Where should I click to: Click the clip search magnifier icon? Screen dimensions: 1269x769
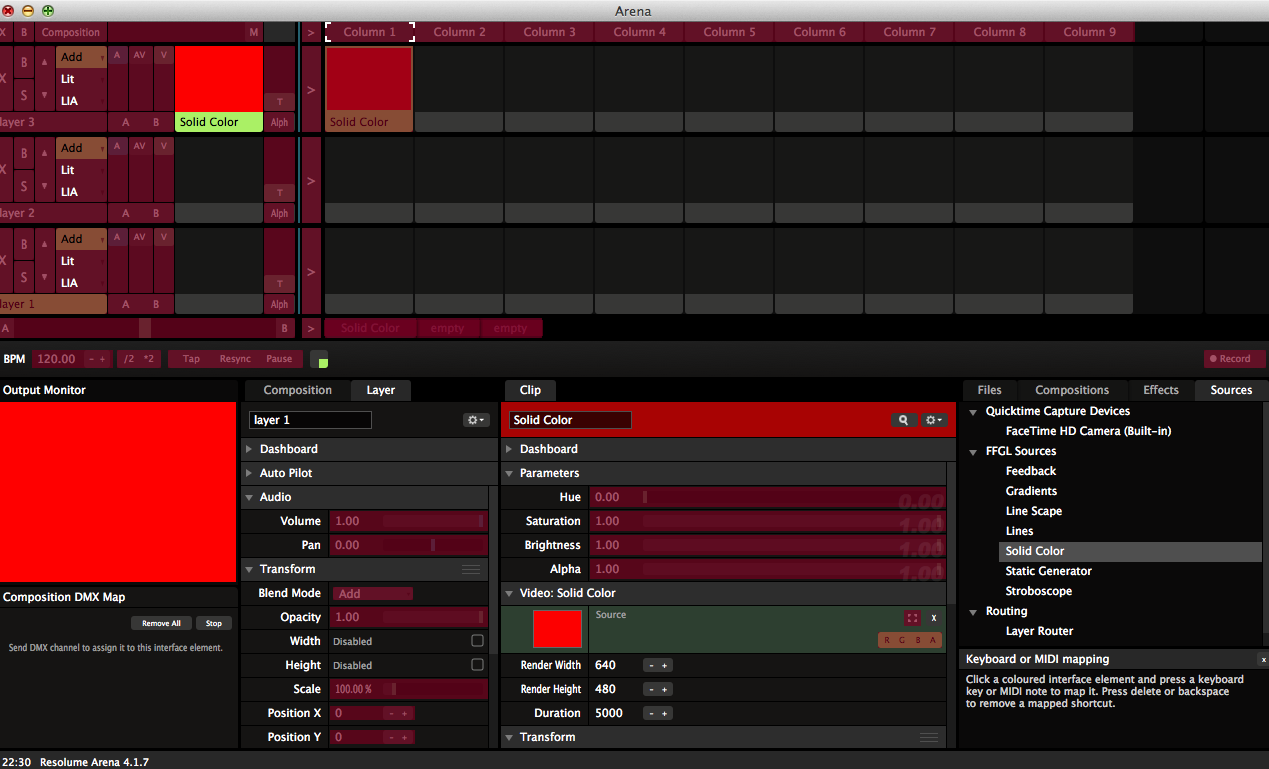pos(903,421)
